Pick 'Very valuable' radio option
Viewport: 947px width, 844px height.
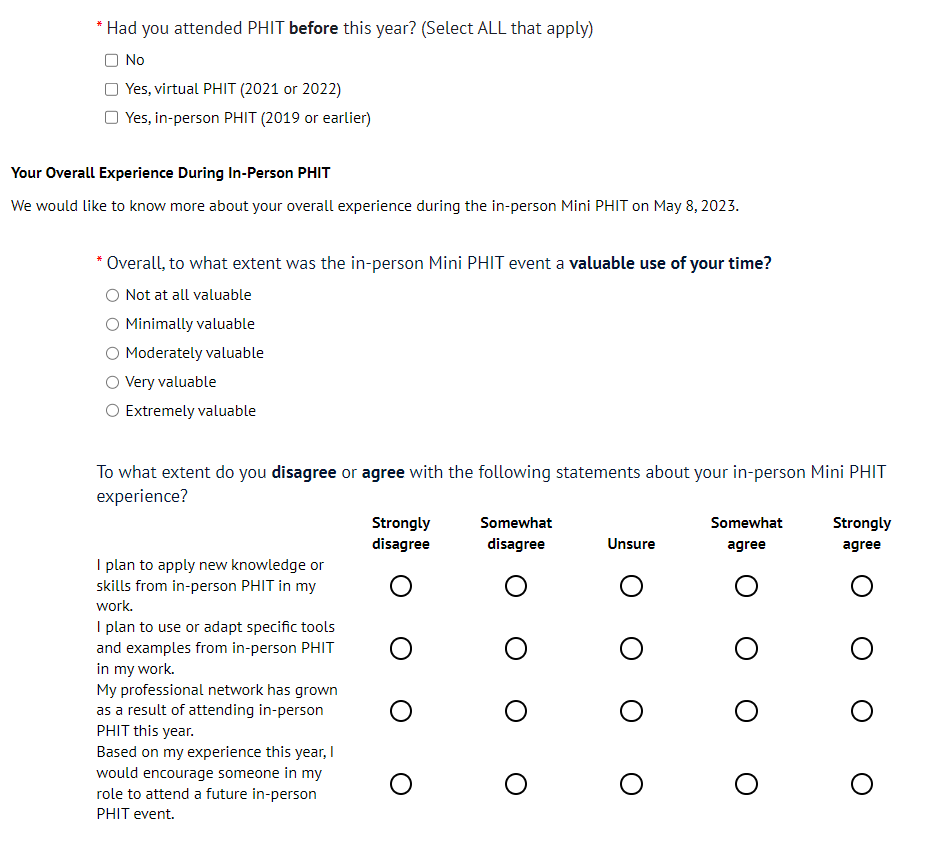coord(112,382)
